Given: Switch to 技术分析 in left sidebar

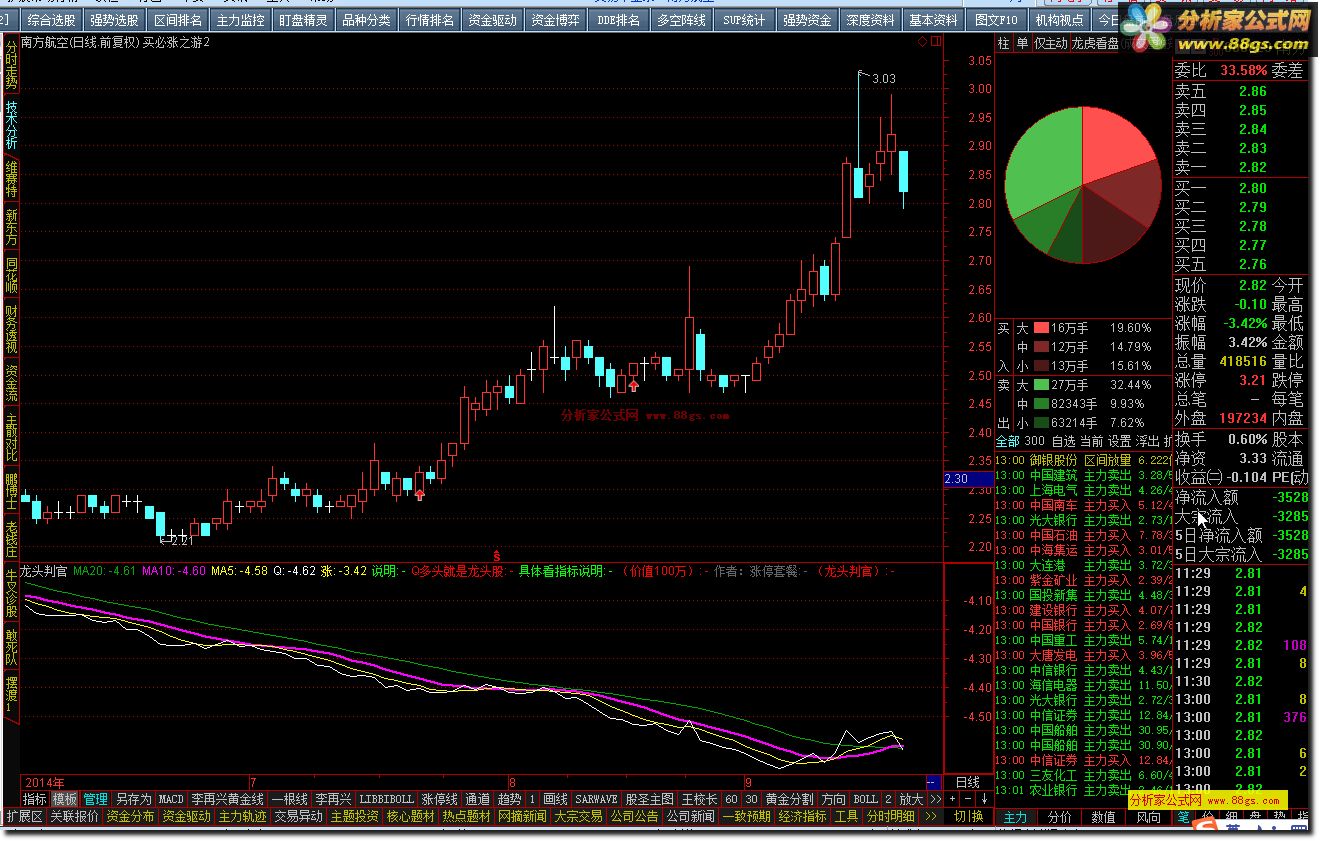Looking at the screenshot, I should [11, 124].
